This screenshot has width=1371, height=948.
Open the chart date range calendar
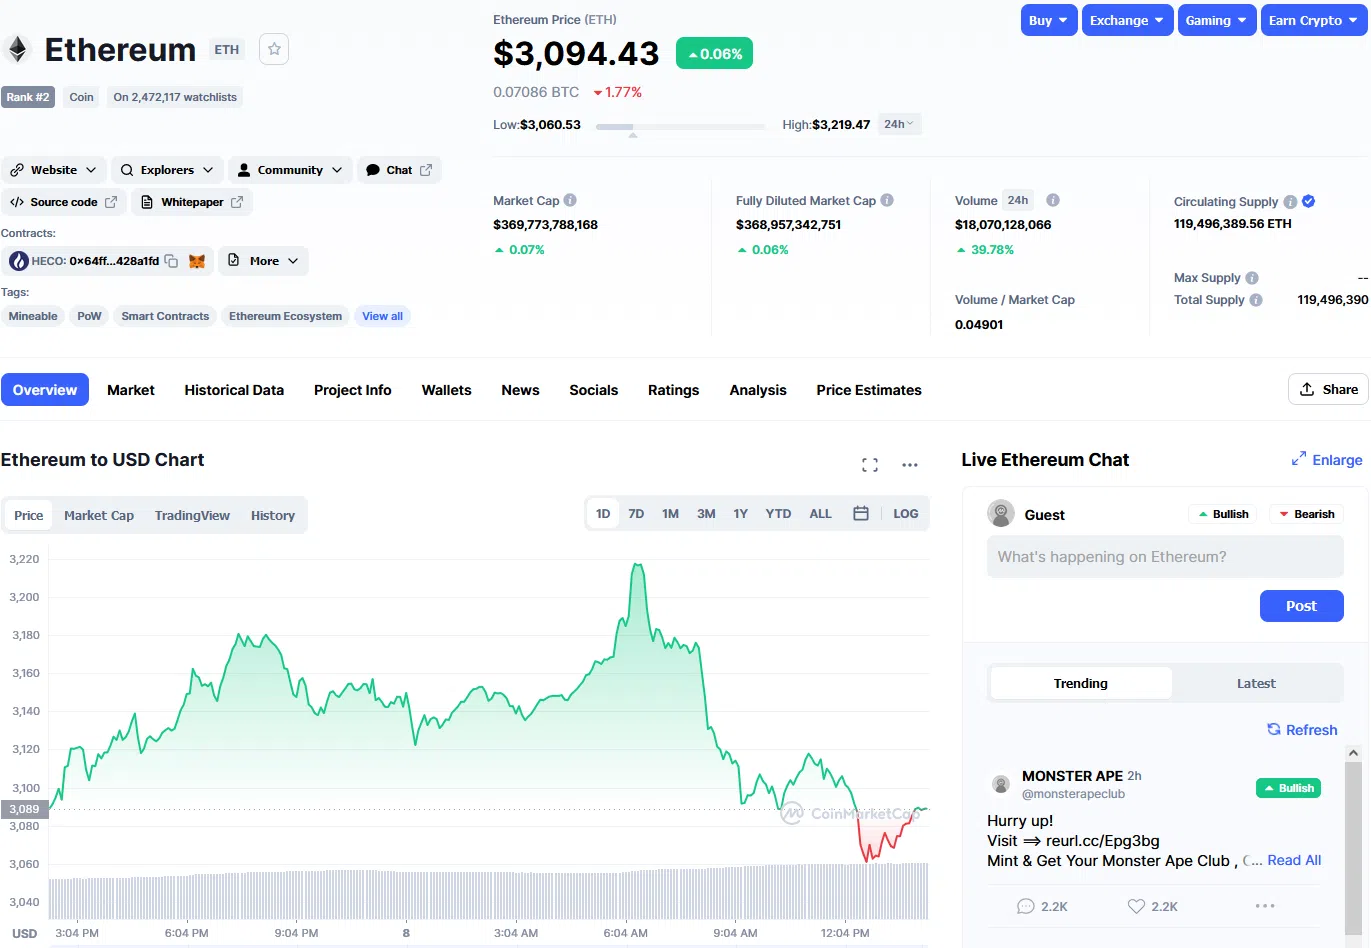tap(861, 514)
